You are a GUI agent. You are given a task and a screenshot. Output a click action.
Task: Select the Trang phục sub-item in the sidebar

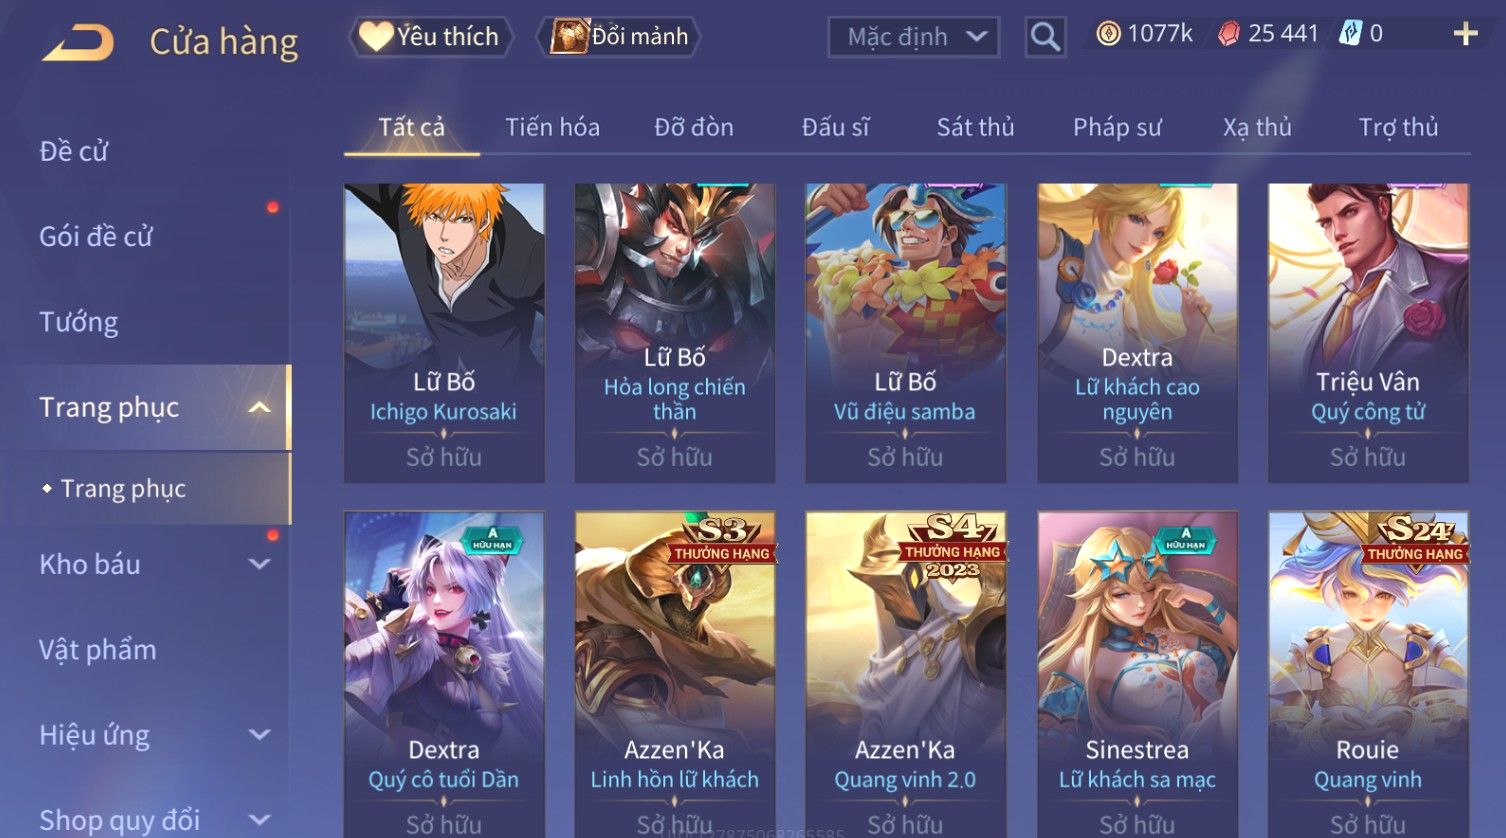[123, 488]
